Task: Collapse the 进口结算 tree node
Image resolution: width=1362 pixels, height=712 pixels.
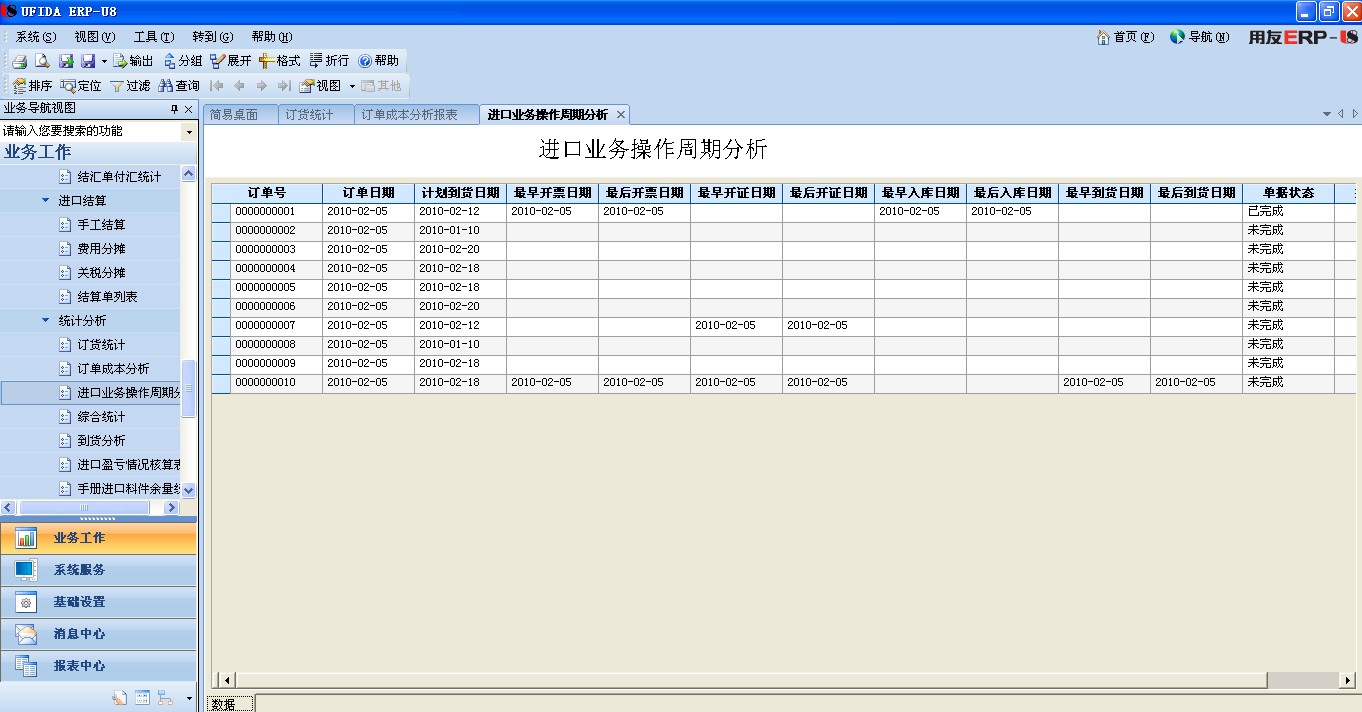Action: click(x=46, y=200)
